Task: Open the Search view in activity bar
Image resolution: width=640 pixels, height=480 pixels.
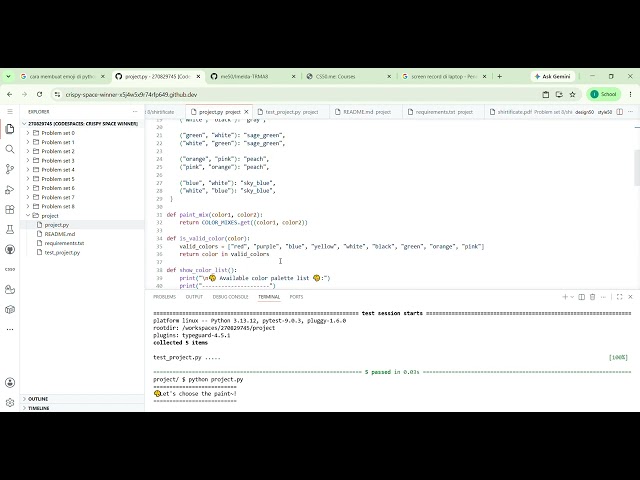Action: tap(10, 149)
